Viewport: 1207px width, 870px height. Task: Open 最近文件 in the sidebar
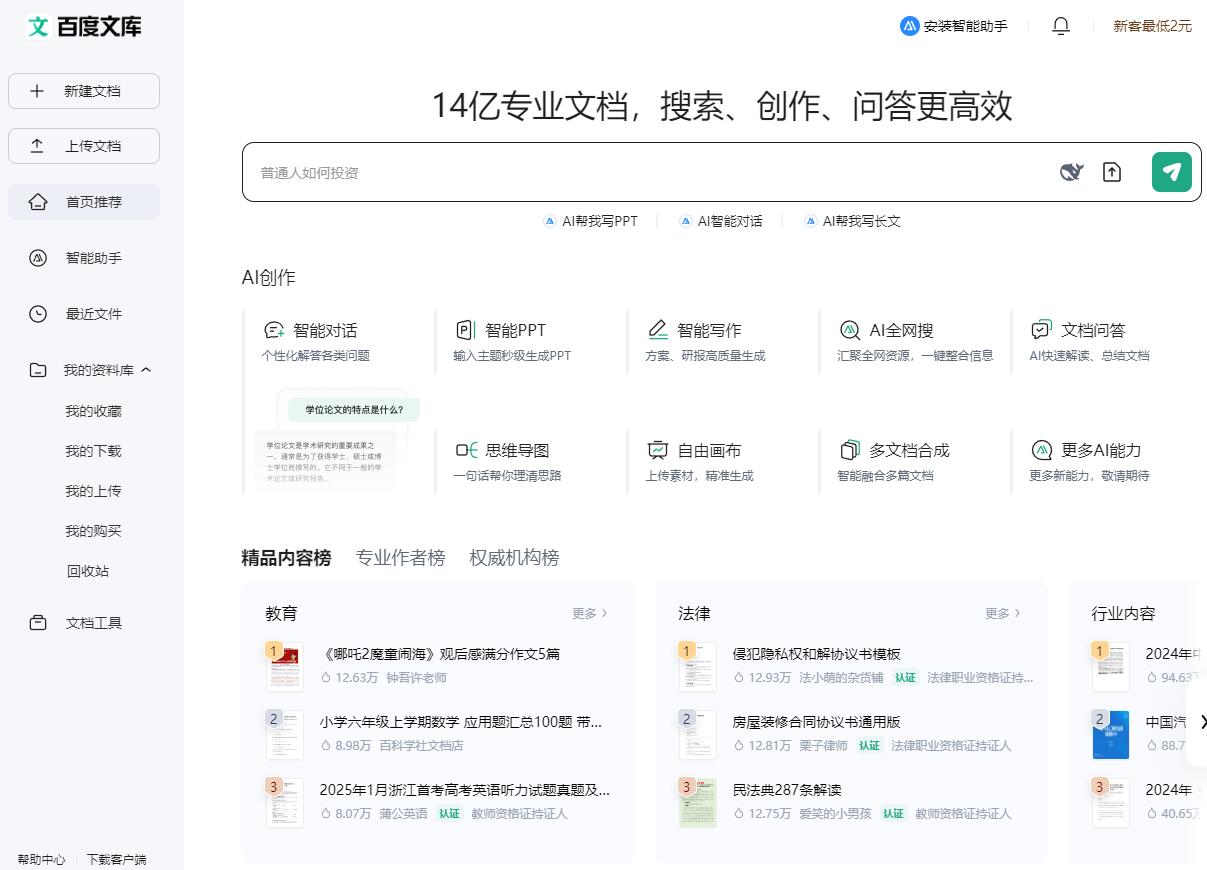click(x=84, y=314)
